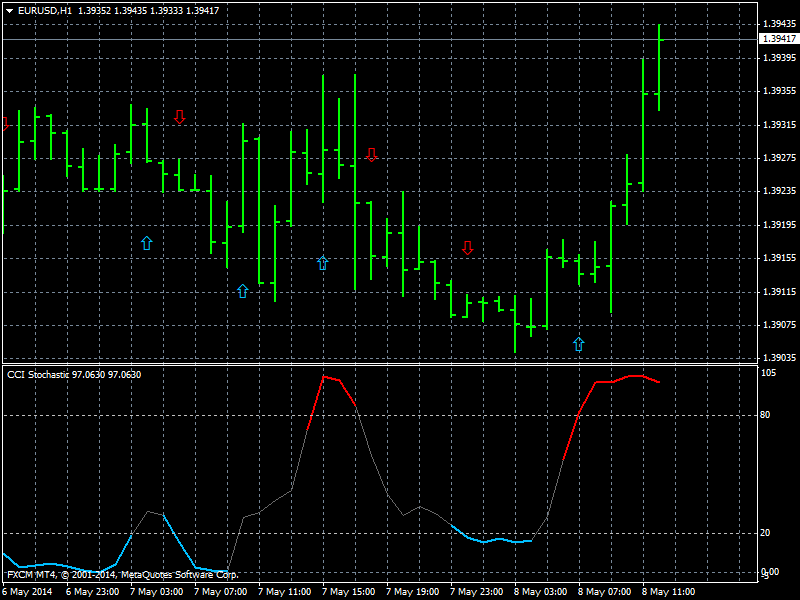Click the current price tag 1.39417
800x600 pixels.
[x=779, y=39]
